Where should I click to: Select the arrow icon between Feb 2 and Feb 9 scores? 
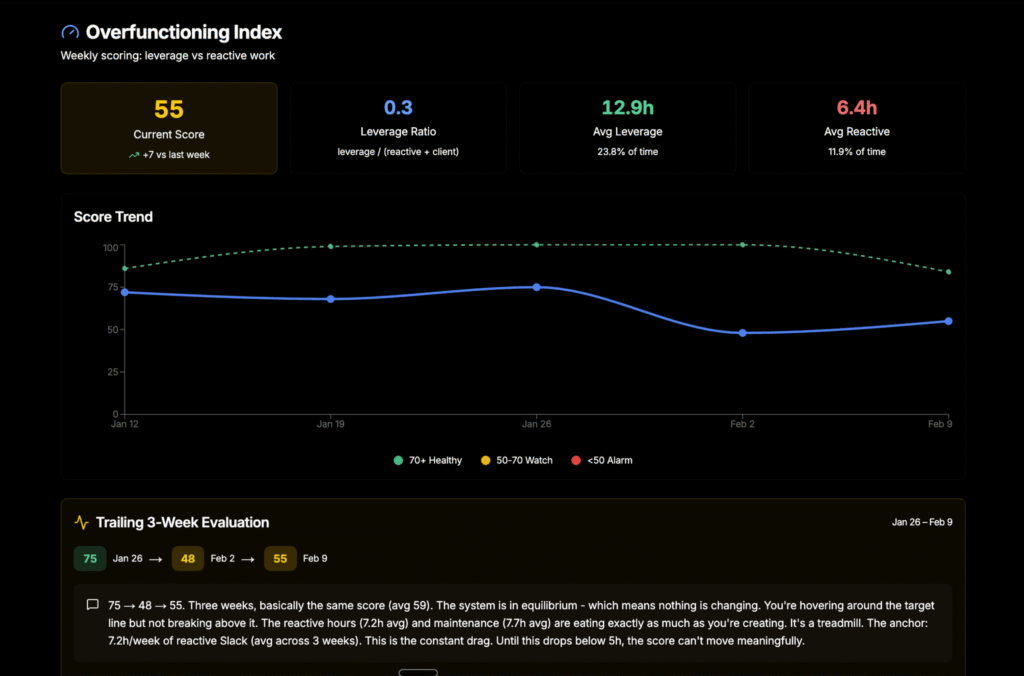pos(250,559)
